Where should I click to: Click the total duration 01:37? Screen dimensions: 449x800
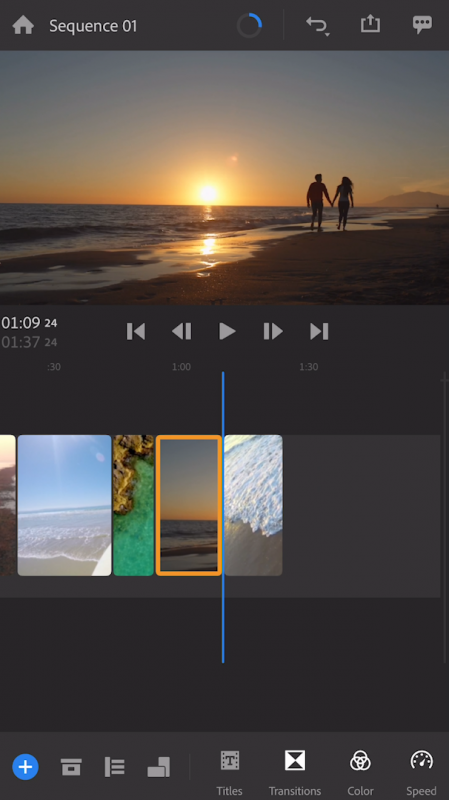[29, 342]
